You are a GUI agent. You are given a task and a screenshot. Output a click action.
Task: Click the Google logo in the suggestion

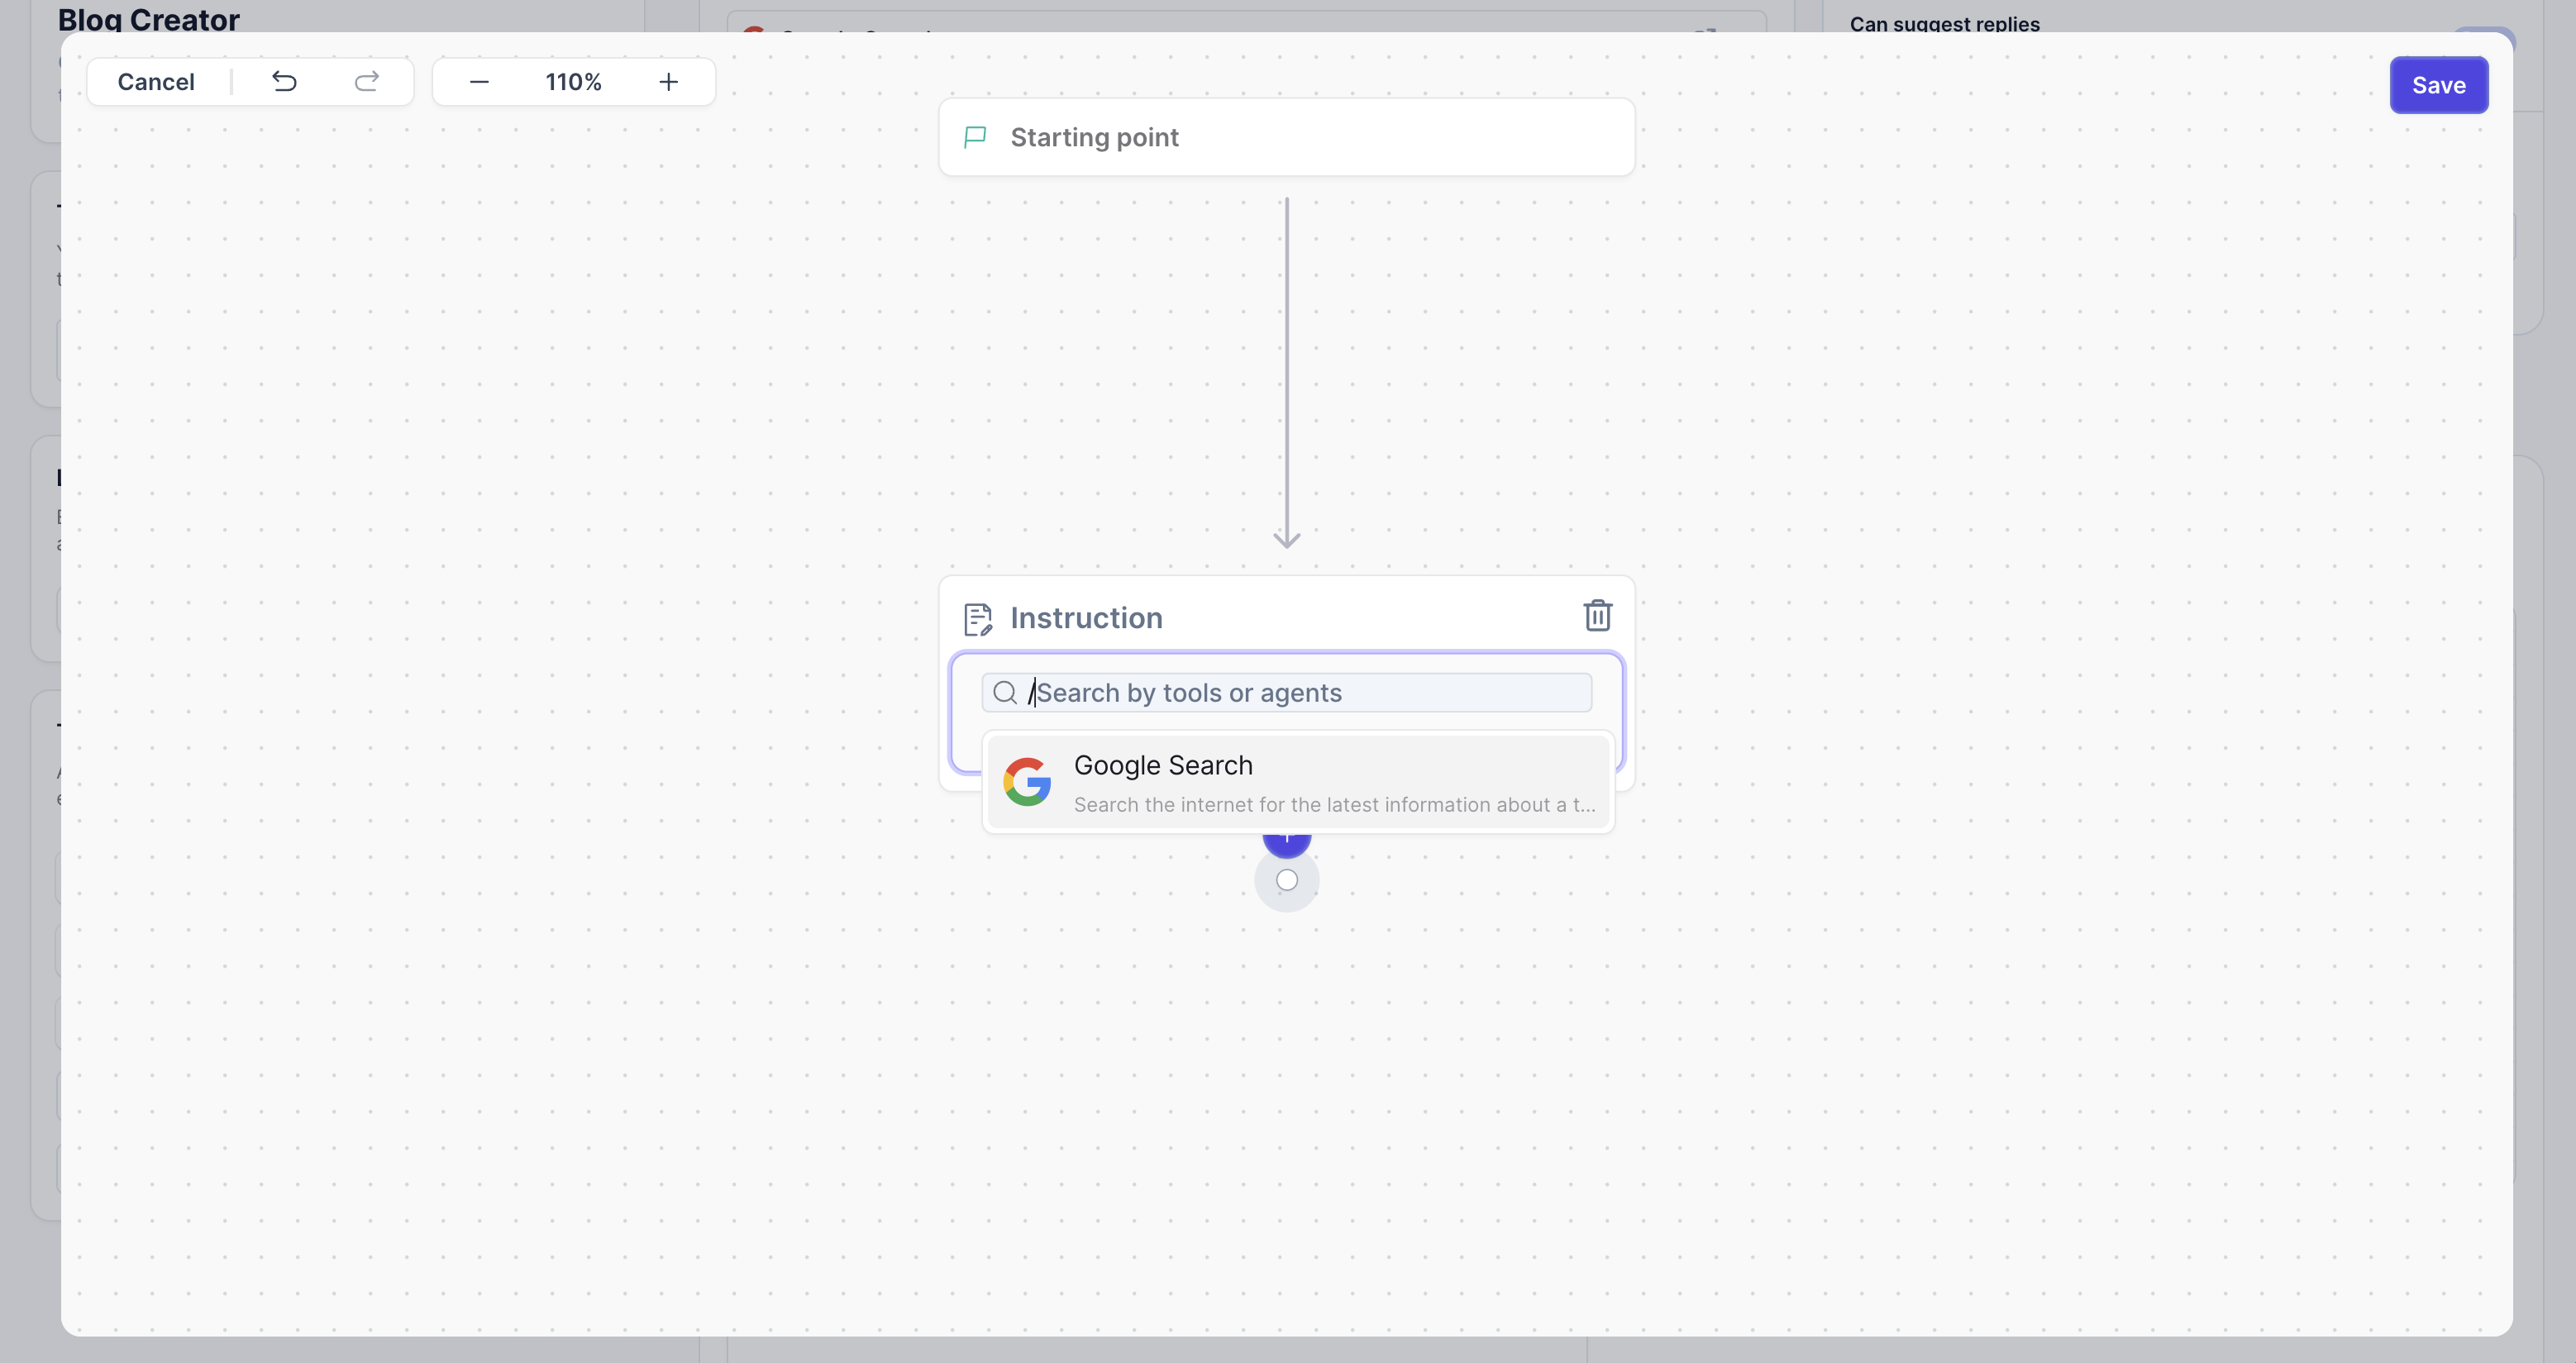(1027, 781)
